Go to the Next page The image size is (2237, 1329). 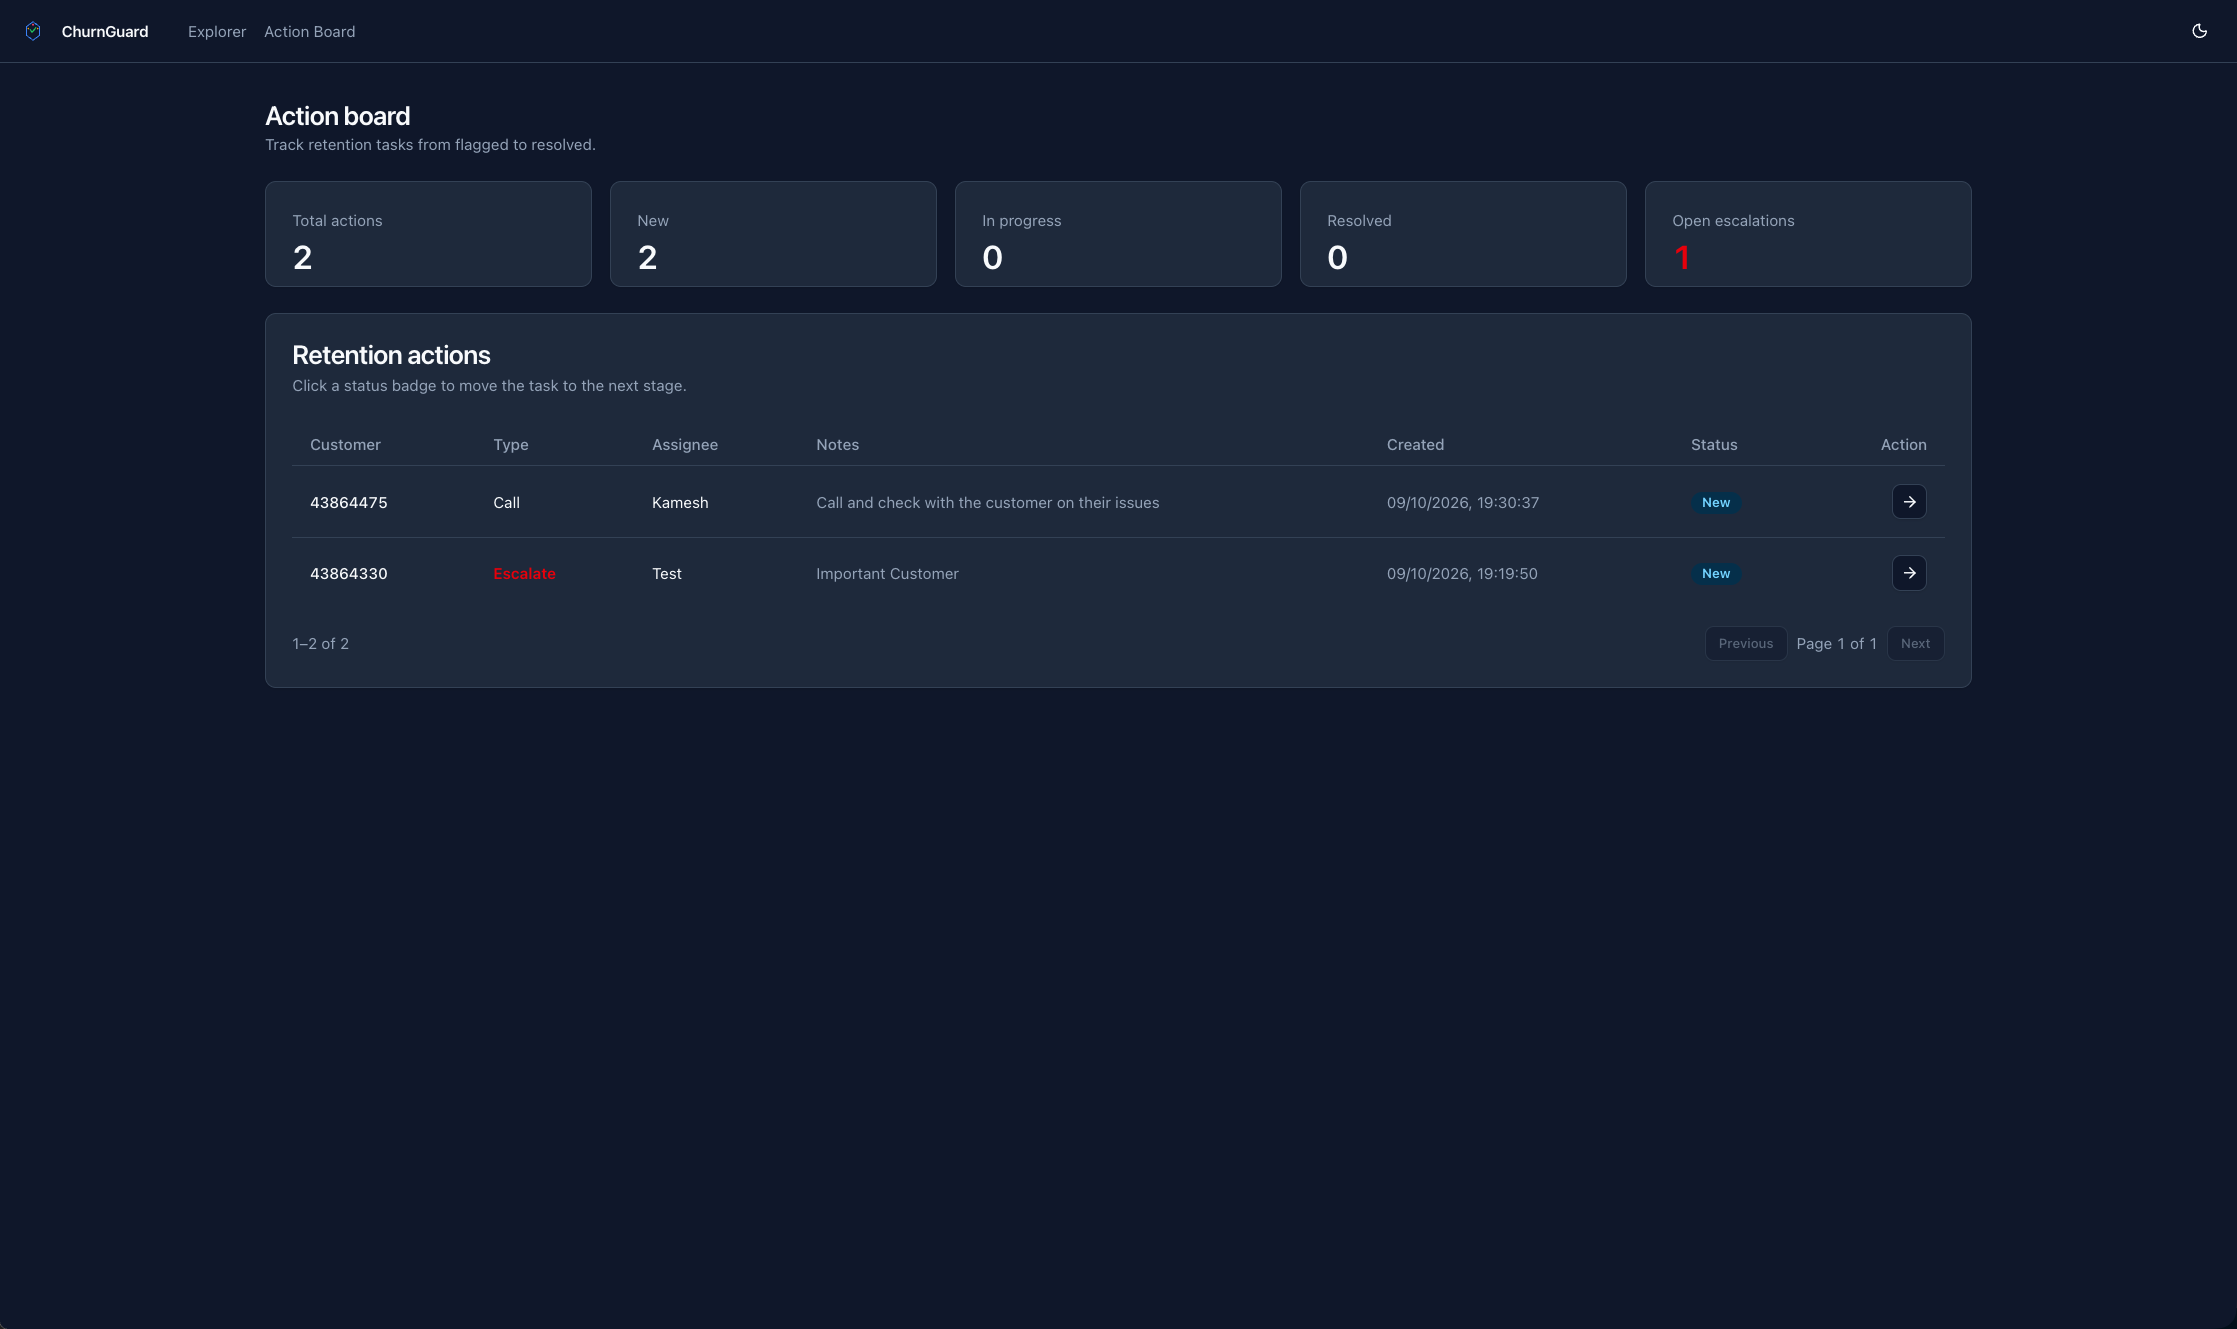1915,644
